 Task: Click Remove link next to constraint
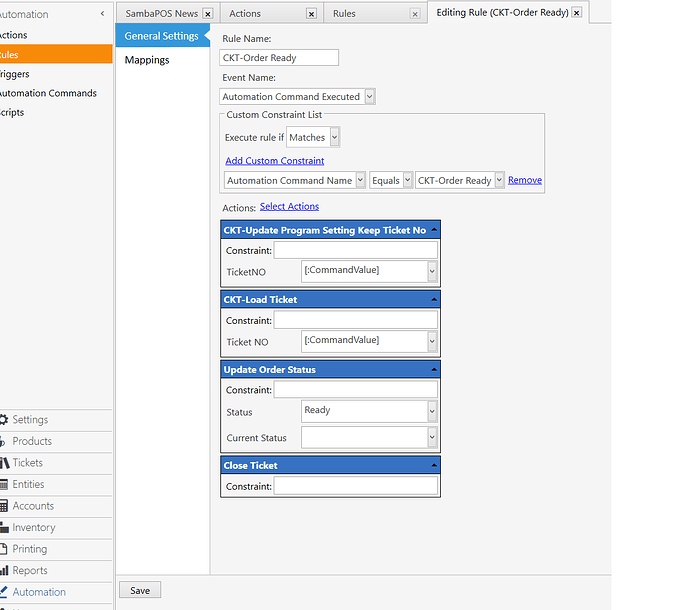pyautogui.click(x=525, y=180)
